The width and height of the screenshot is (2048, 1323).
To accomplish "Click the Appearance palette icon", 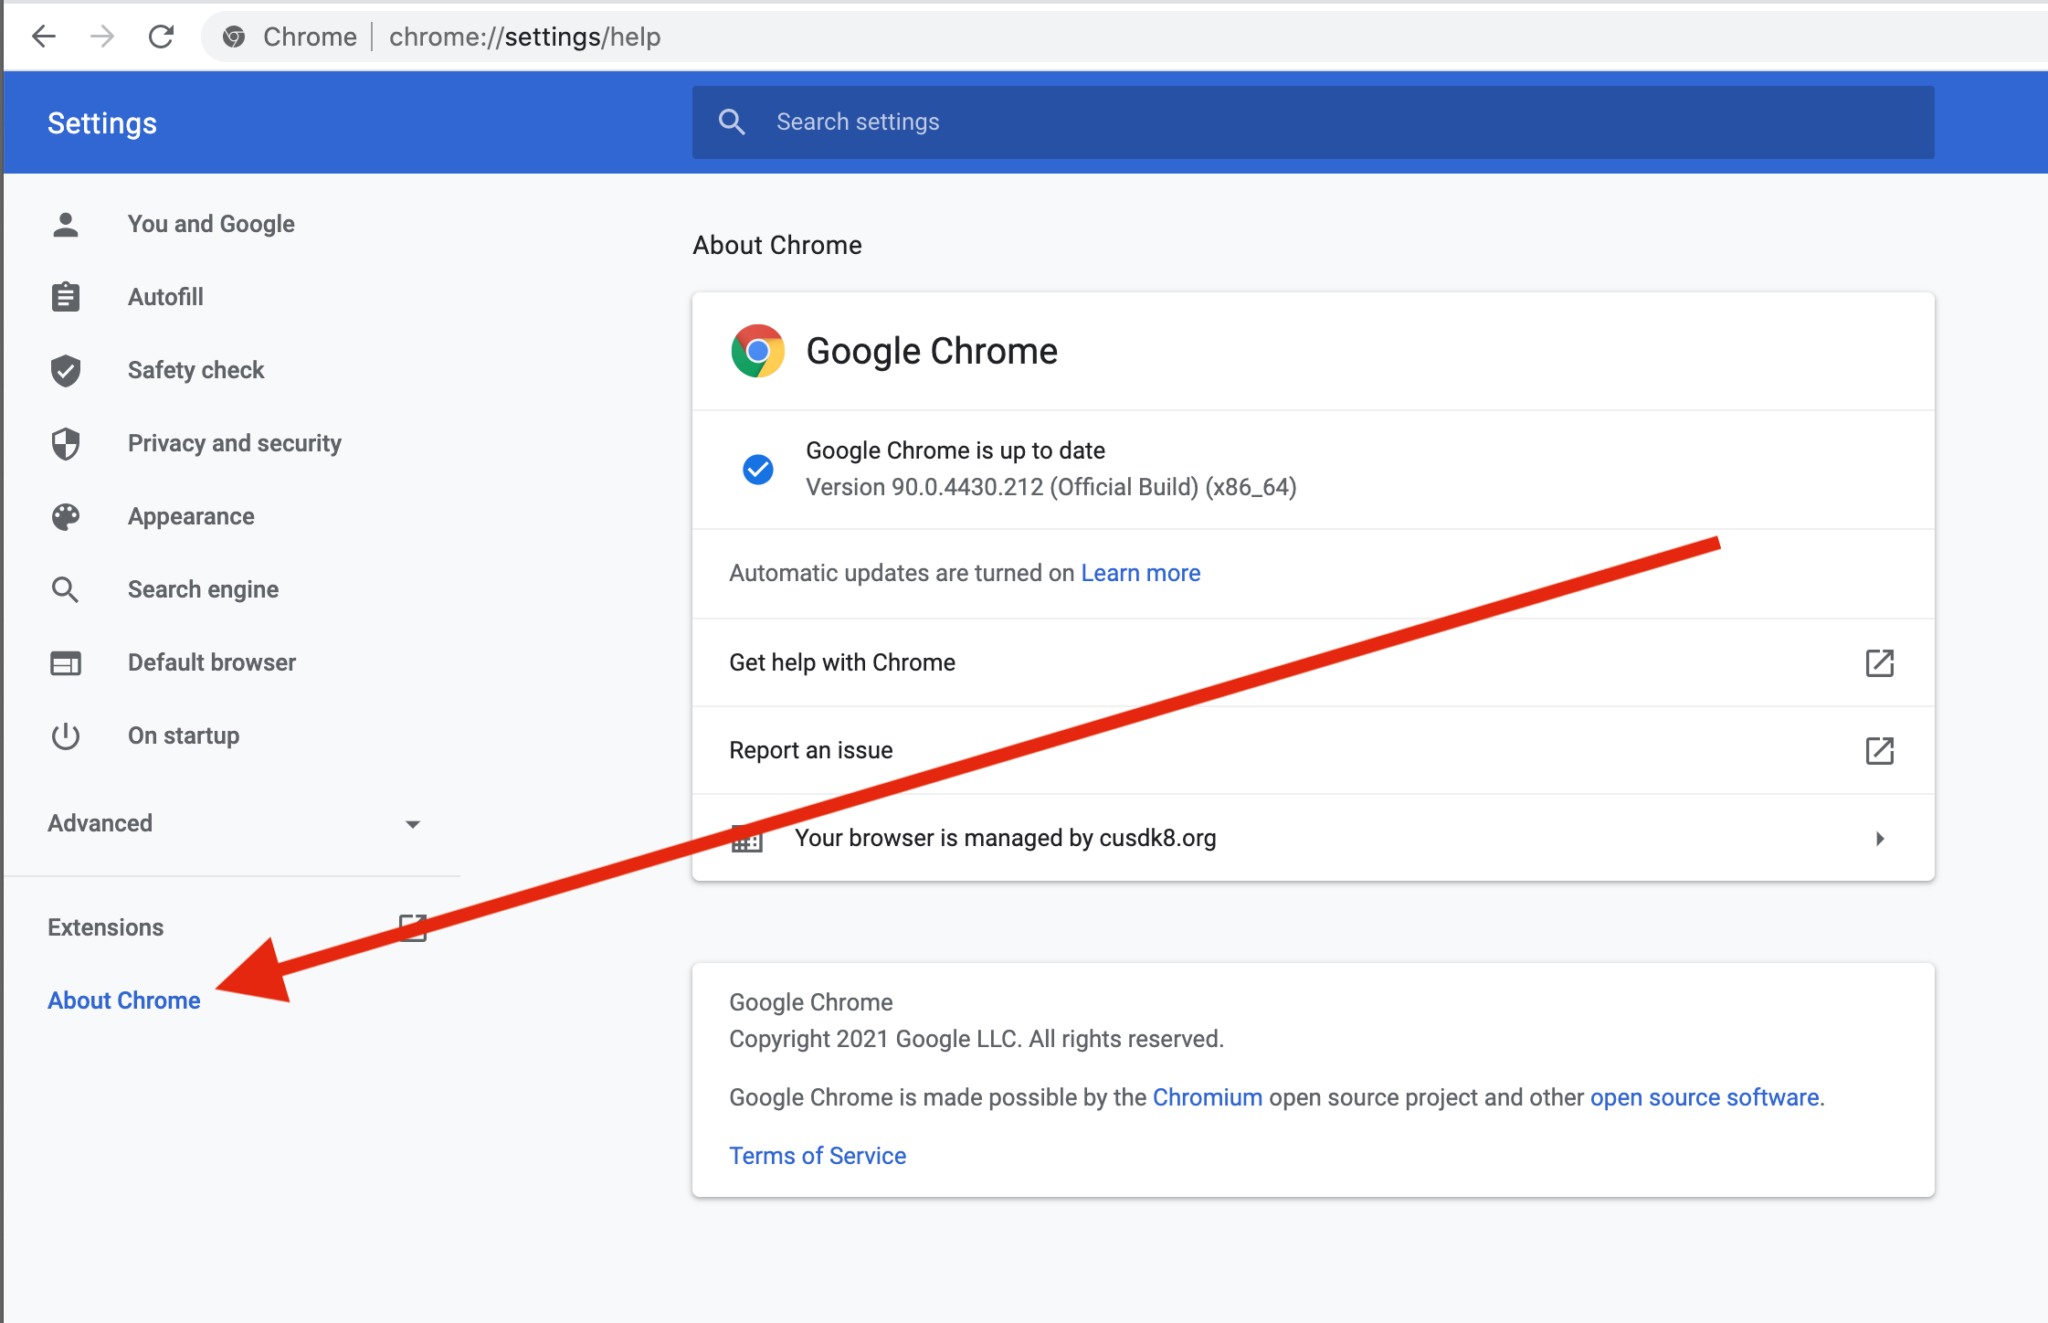I will (x=65, y=516).
